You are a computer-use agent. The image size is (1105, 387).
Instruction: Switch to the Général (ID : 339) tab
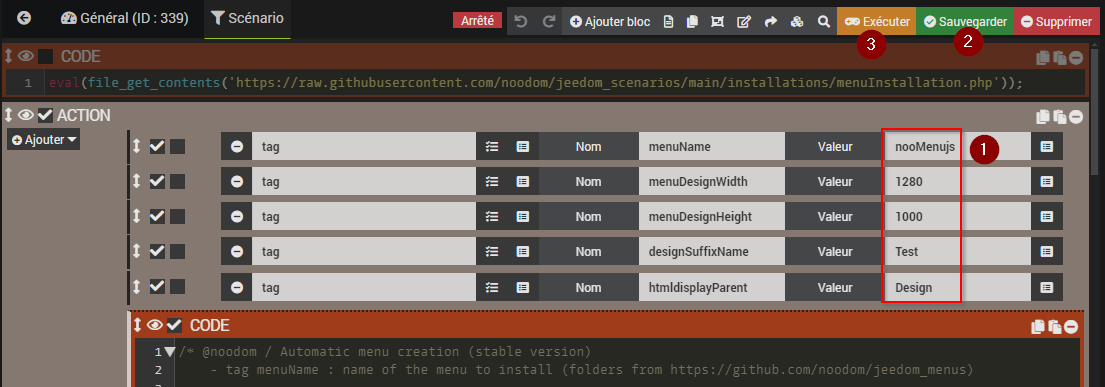point(125,19)
